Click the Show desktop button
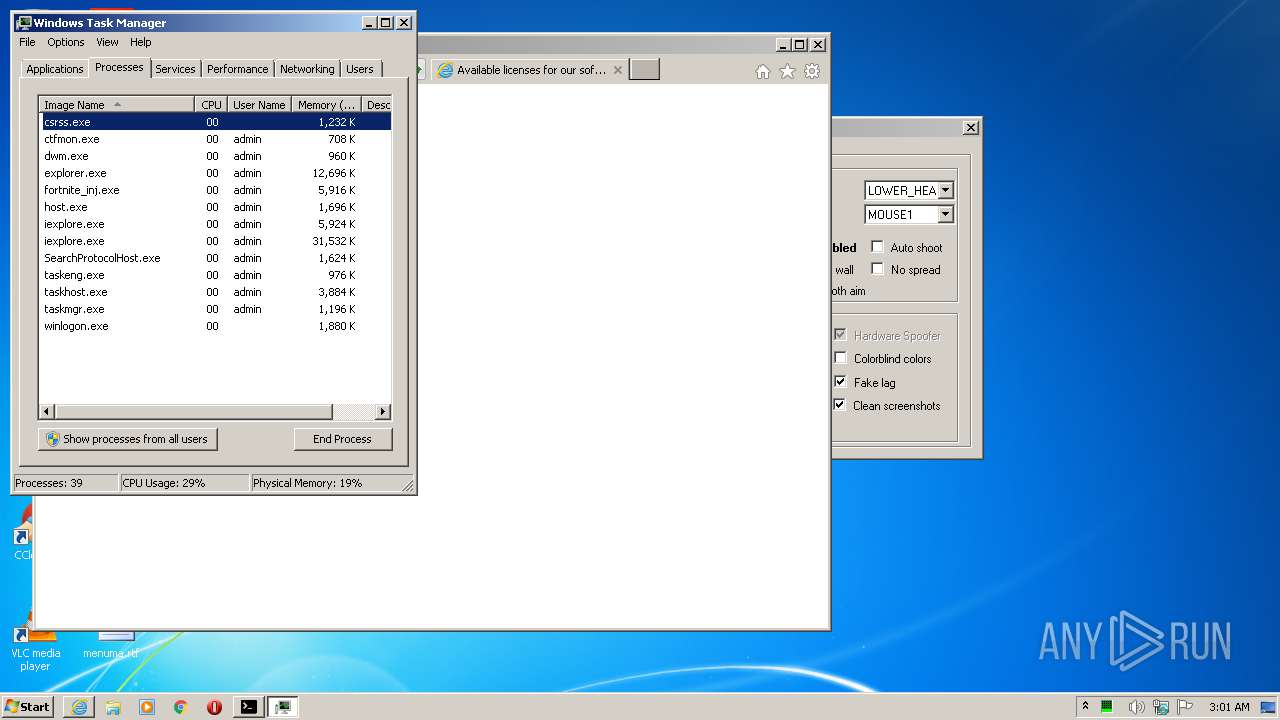Screen dimensions: 1280x720 tap(1270, 707)
